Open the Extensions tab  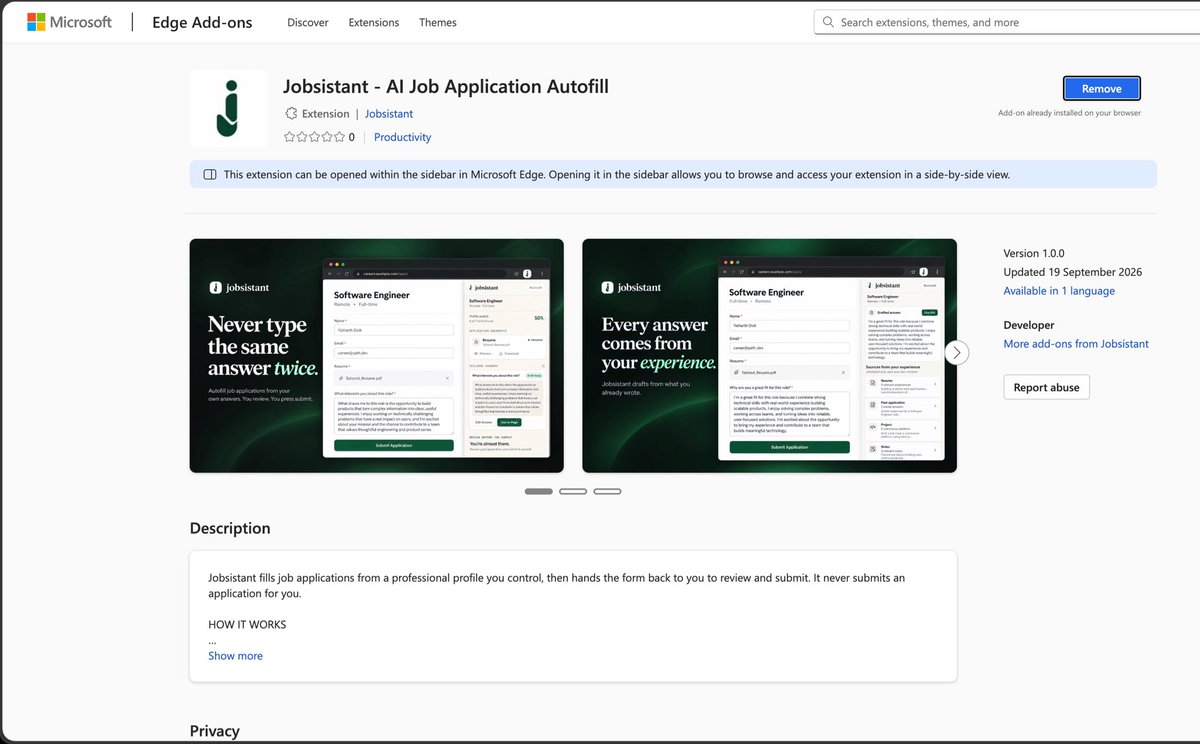pos(374,22)
